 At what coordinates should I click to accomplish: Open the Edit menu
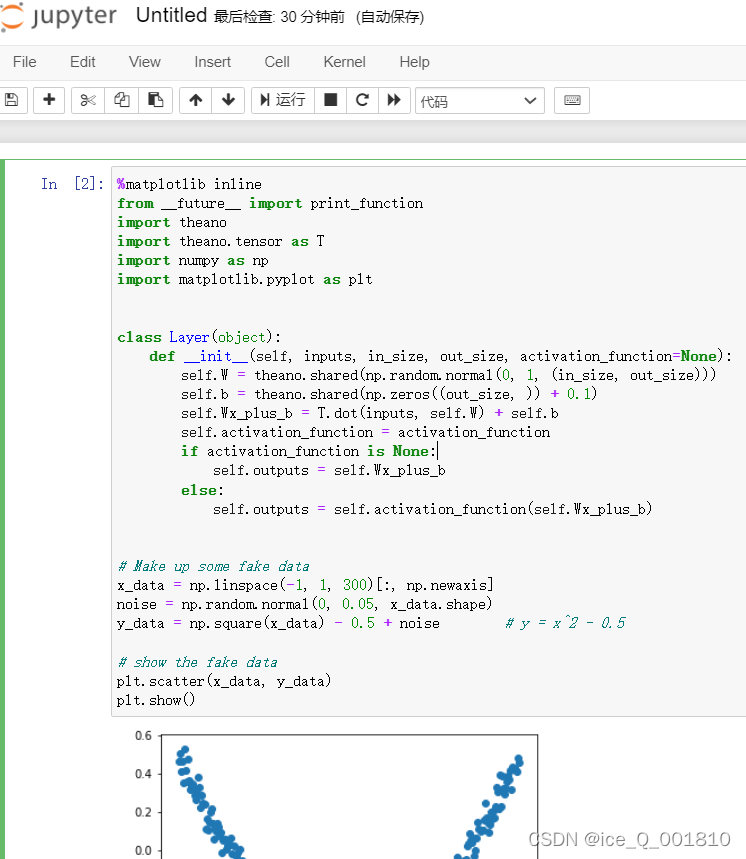tap(83, 62)
